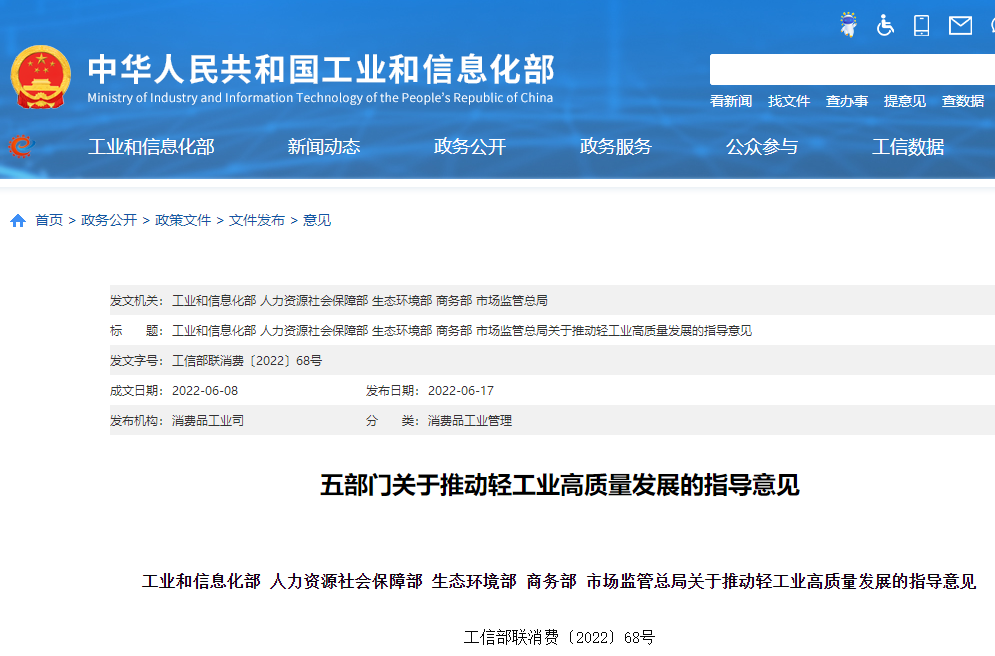
Task: Click the 成文日期 label
Action: (135, 391)
